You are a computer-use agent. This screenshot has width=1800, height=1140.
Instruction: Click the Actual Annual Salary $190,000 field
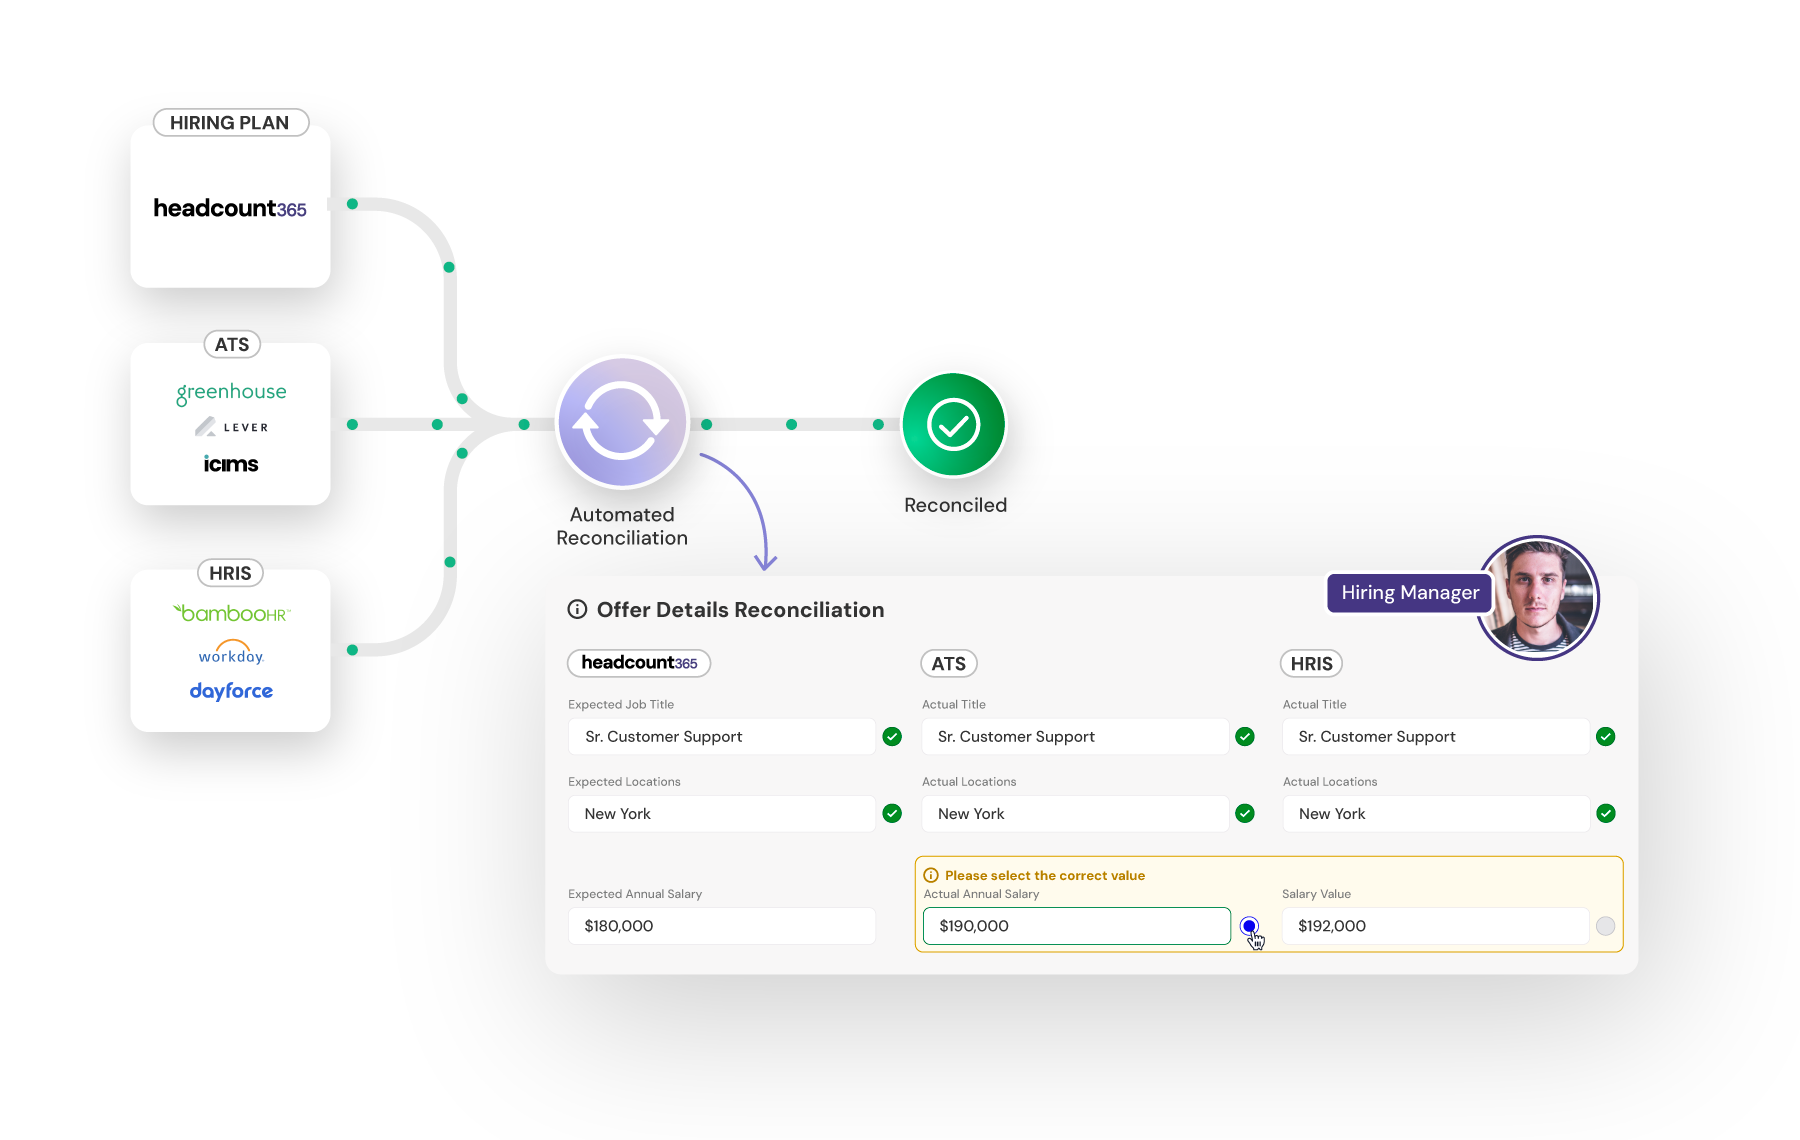[x=1077, y=926]
